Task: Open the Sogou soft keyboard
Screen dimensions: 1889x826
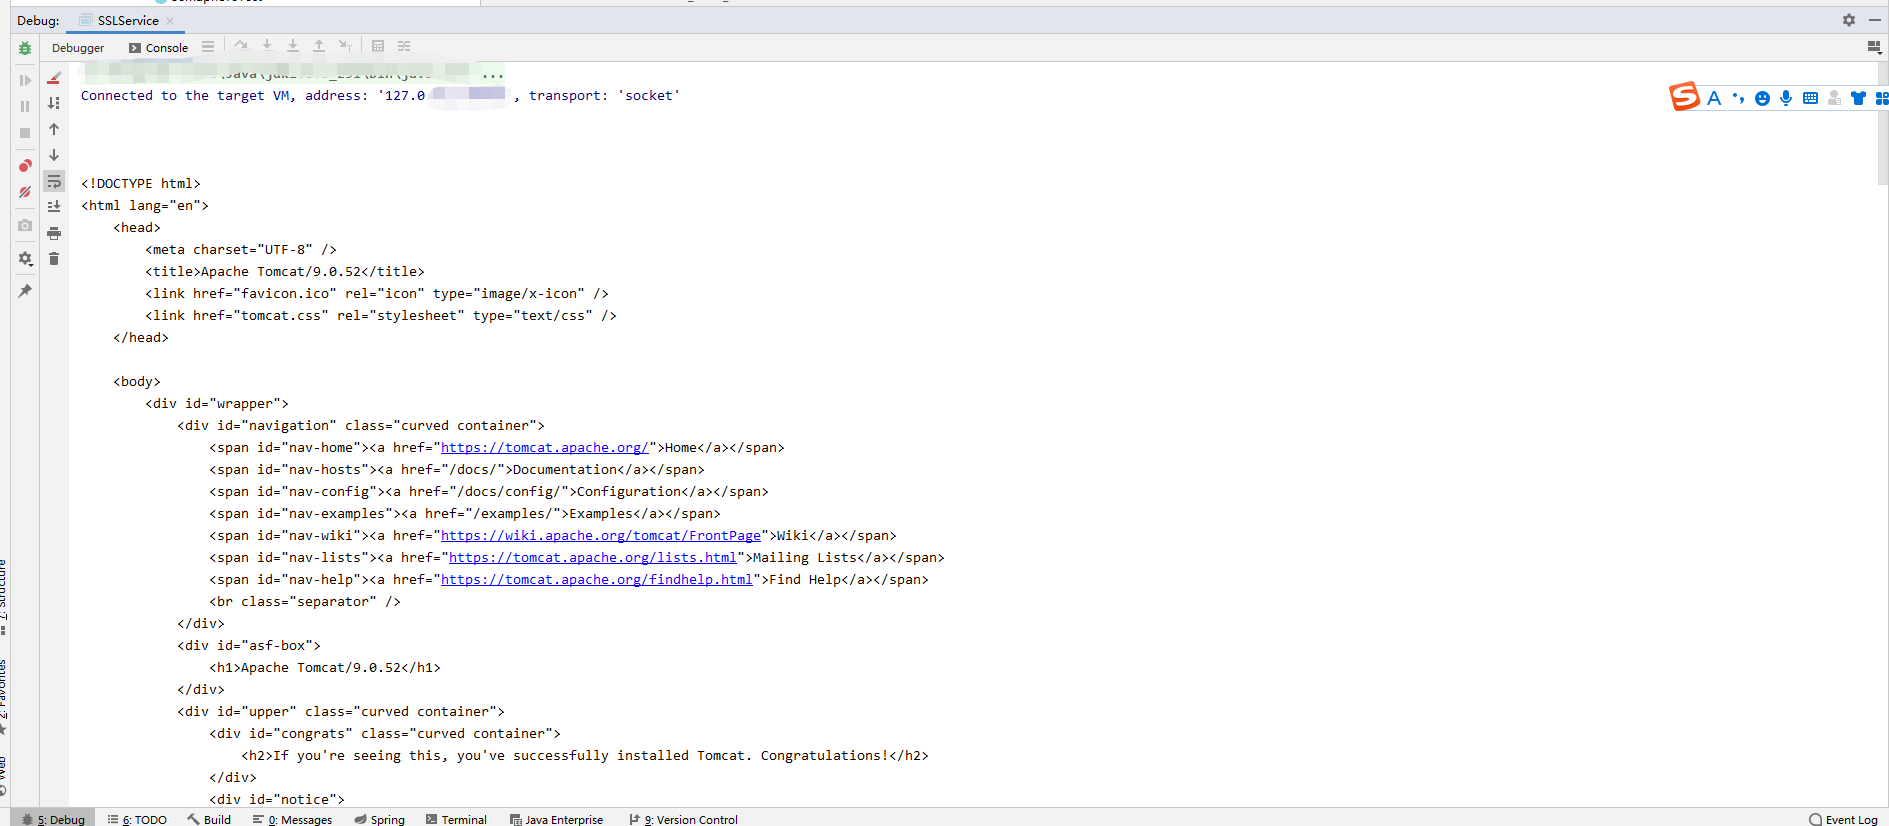Action: tap(1810, 98)
